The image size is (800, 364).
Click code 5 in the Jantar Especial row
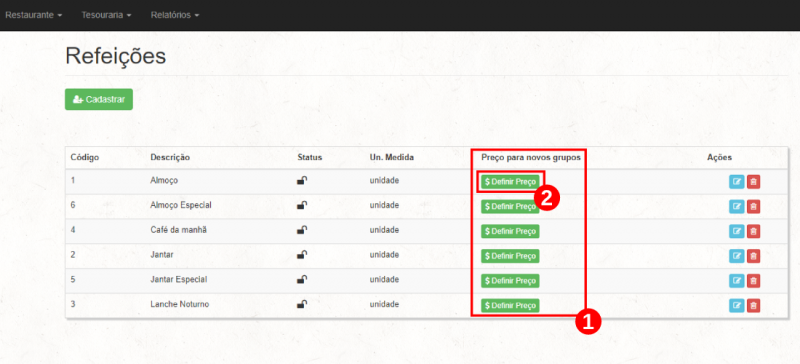point(73,279)
